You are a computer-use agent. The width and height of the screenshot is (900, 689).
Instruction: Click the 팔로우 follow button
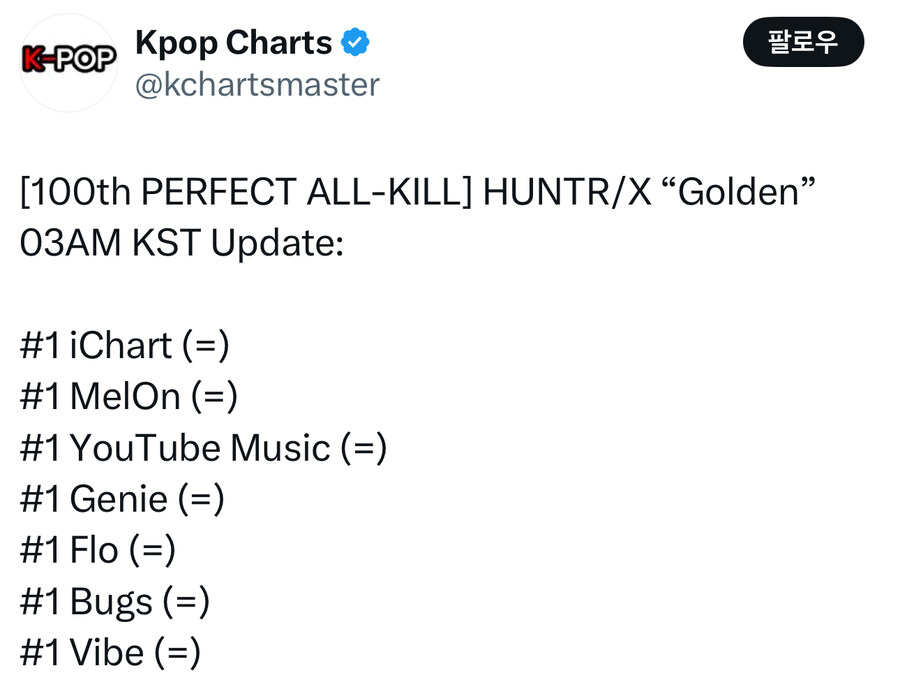tap(803, 42)
